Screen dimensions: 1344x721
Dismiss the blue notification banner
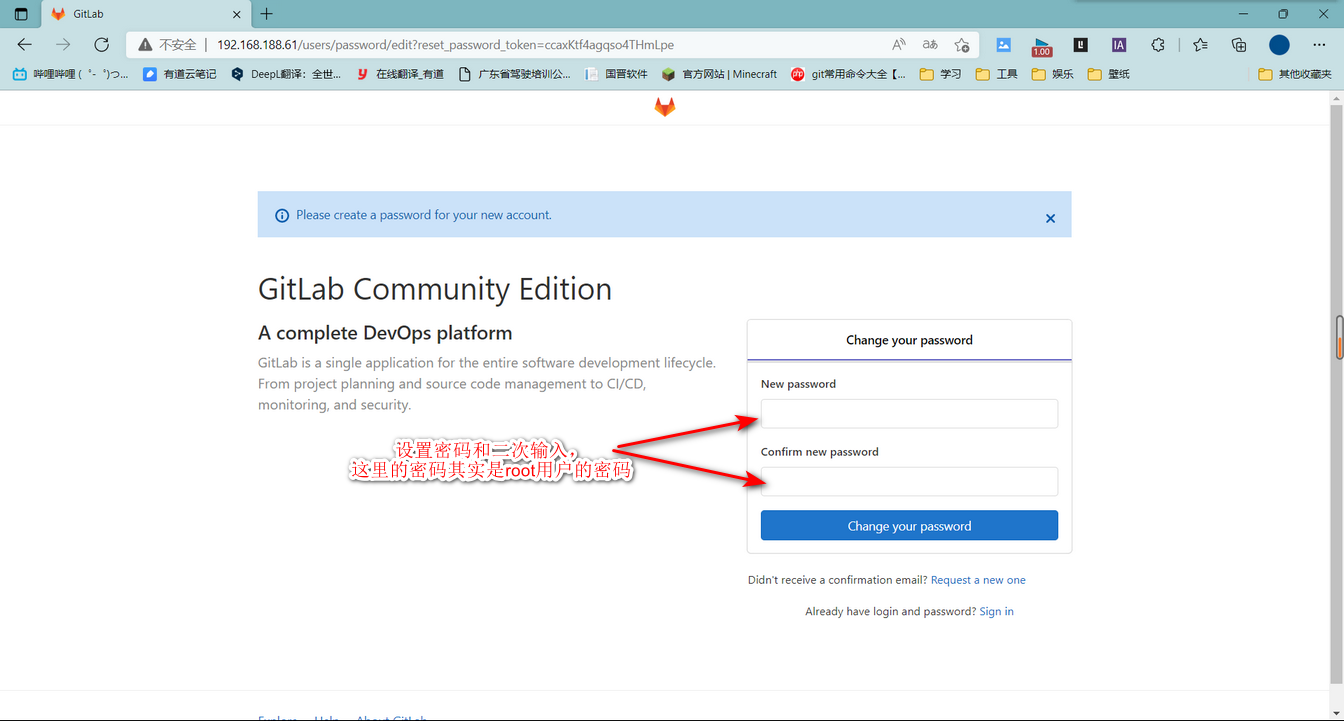1050,217
